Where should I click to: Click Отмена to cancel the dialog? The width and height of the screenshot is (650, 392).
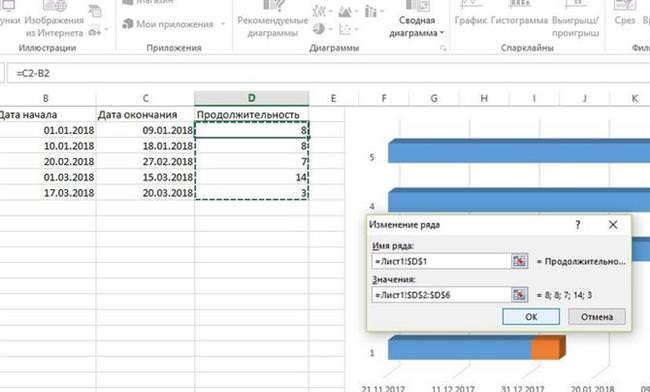point(597,317)
